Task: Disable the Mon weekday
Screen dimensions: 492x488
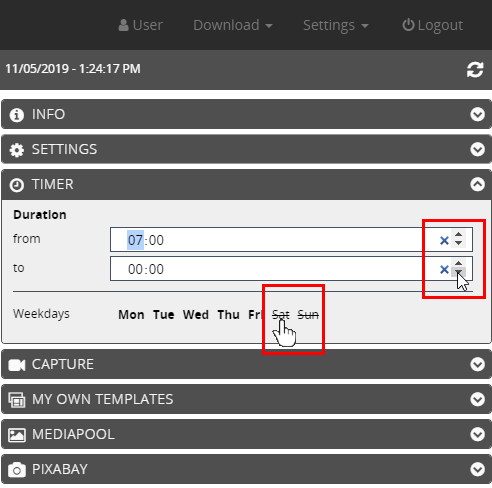Action: click(x=131, y=315)
